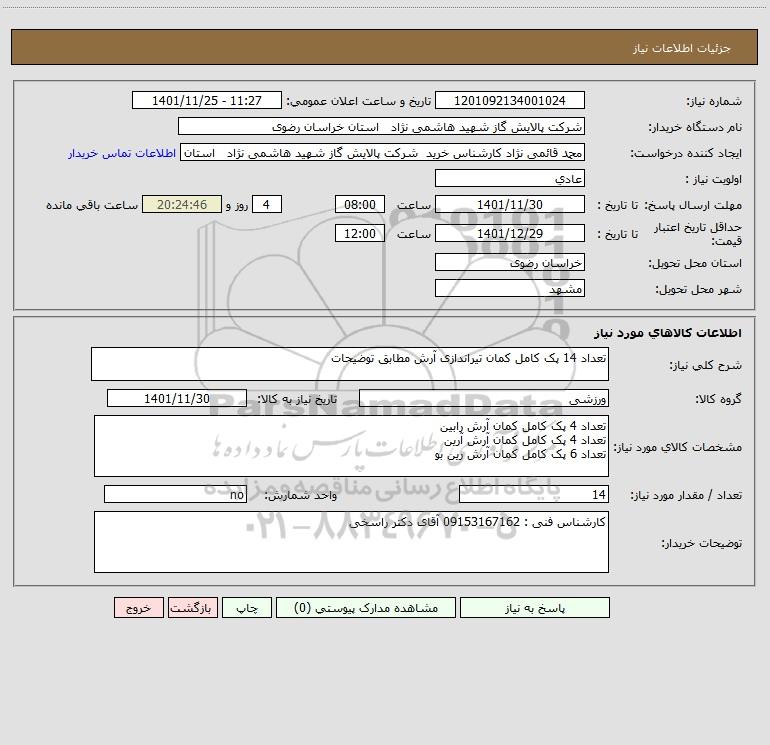Click the quantity field showing 14
770x745 pixels.
pyautogui.click(x=534, y=494)
